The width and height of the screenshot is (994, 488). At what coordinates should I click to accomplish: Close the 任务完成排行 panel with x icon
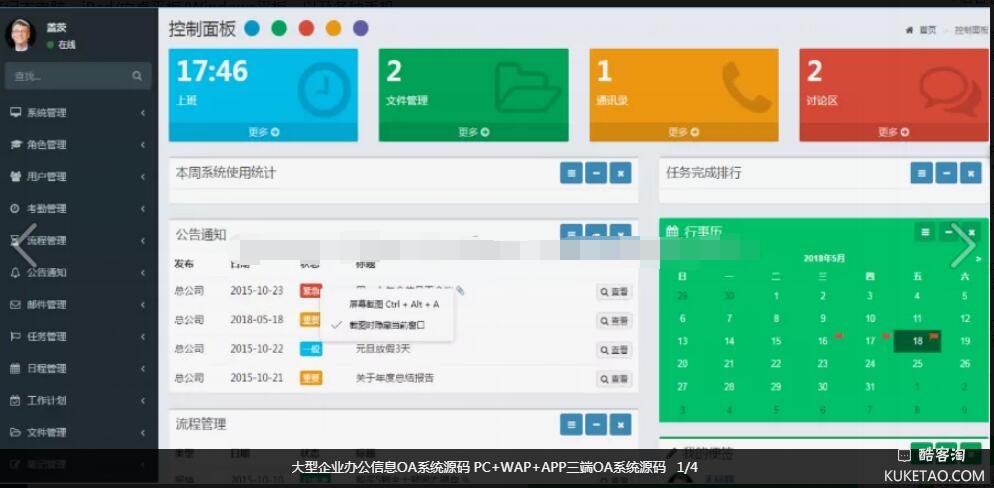tap(970, 173)
